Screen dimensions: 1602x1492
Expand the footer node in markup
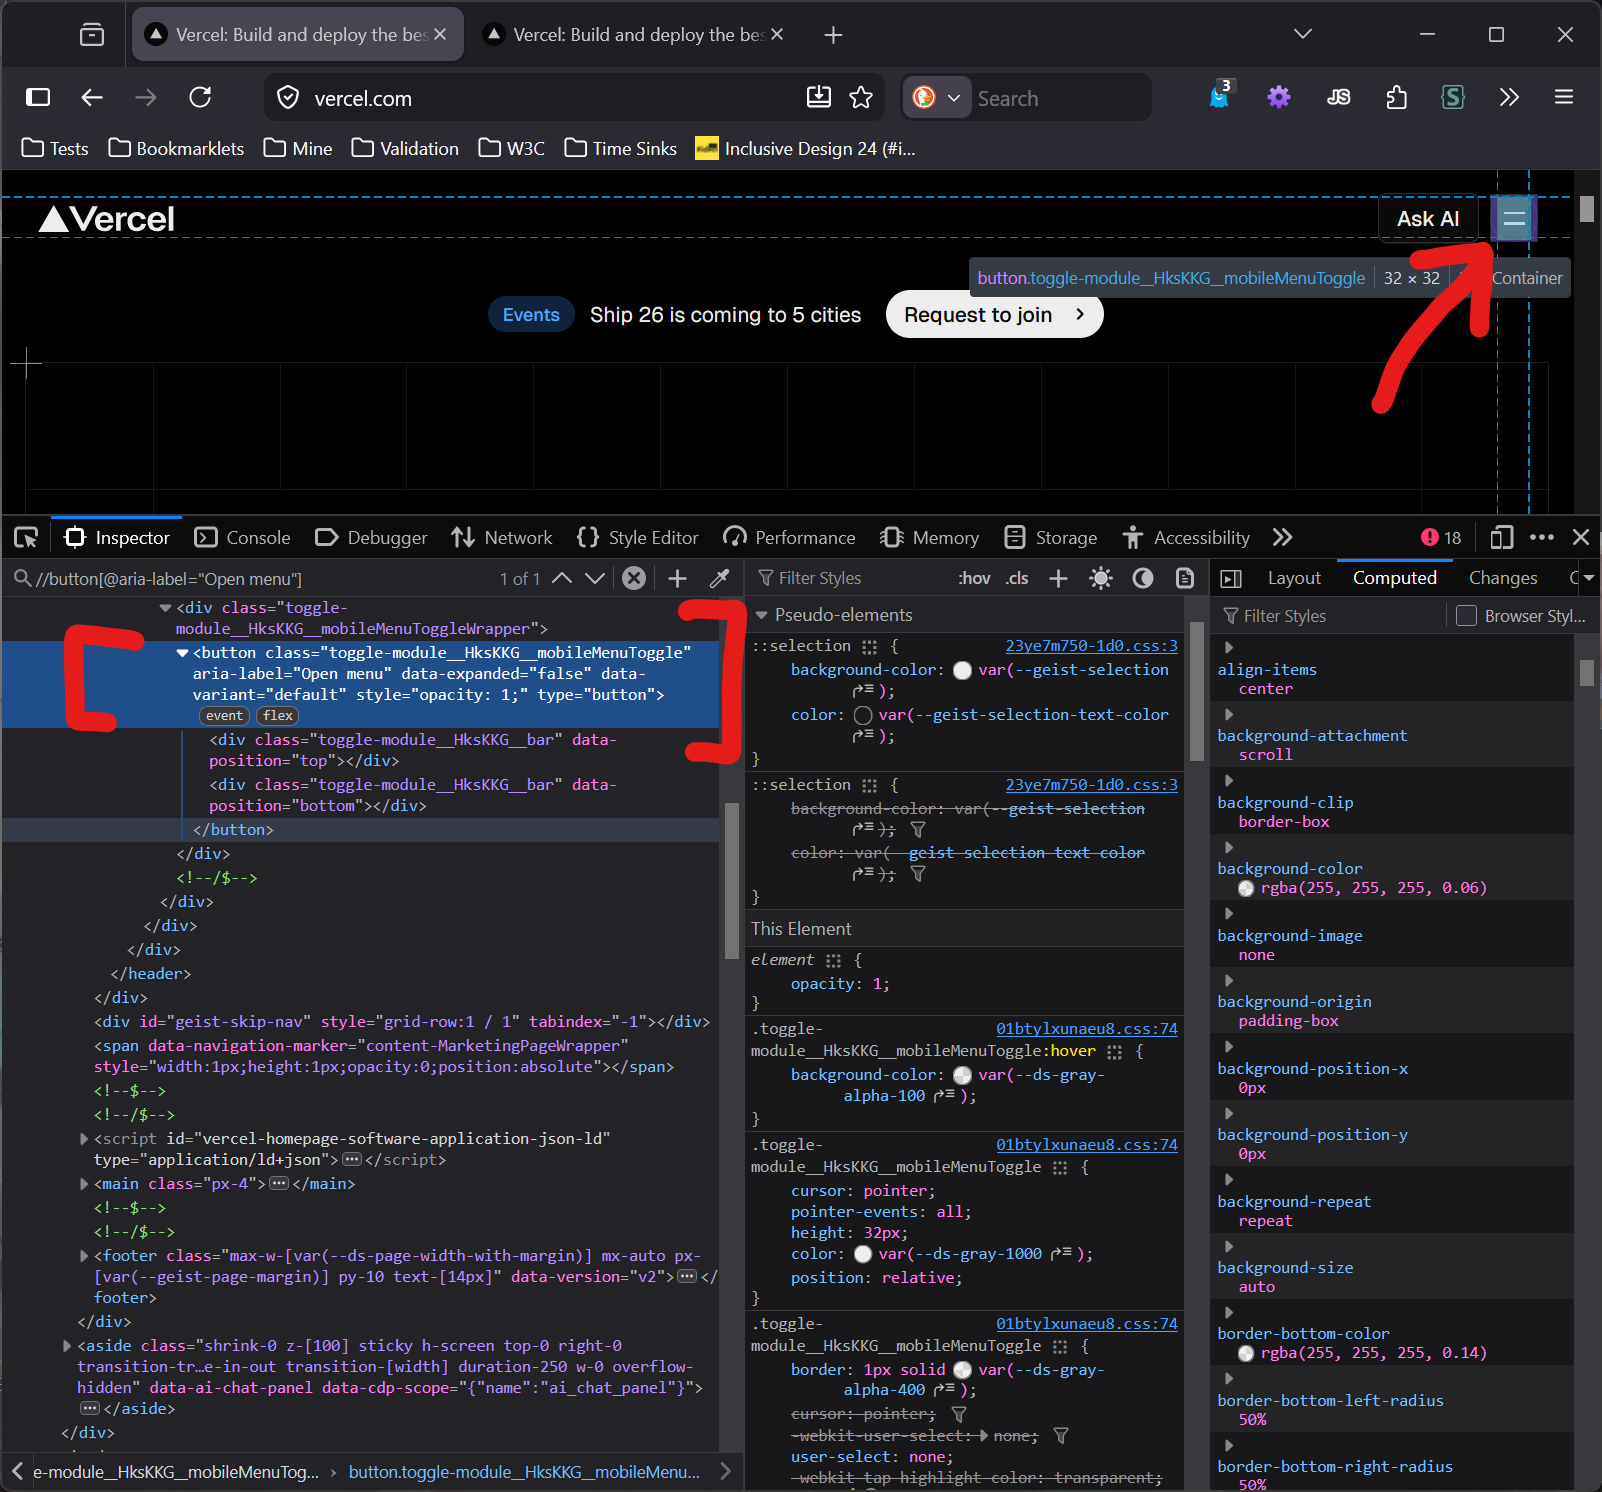[x=84, y=1256]
